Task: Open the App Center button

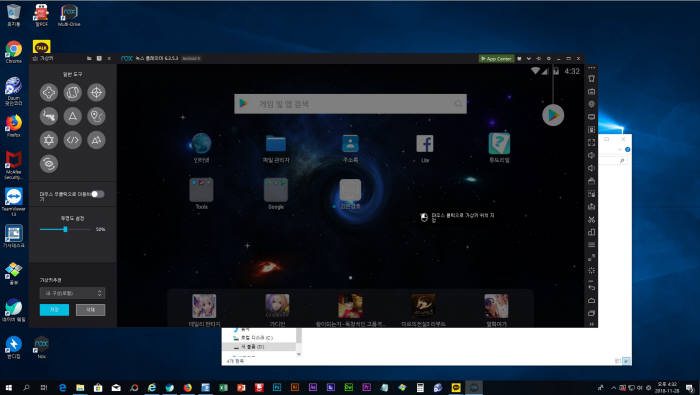Action: 496,58
